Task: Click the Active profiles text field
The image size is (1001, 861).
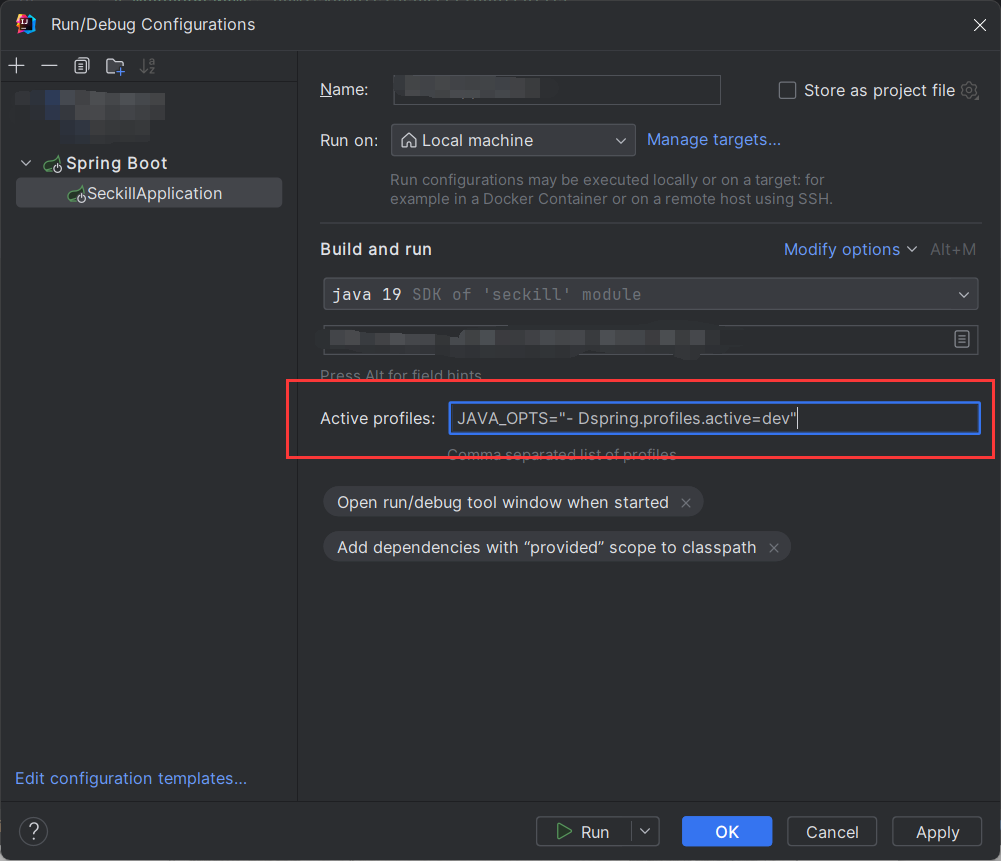Action: (x=714, y=418)
